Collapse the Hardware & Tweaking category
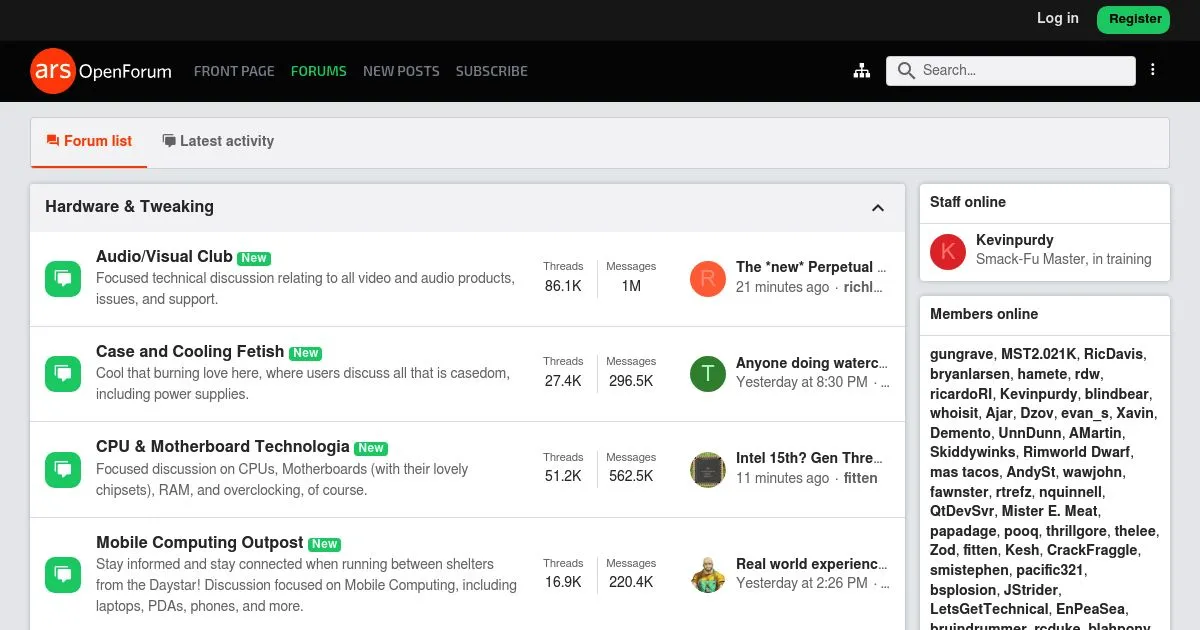 pyautogui.click(x=878, y=208)
